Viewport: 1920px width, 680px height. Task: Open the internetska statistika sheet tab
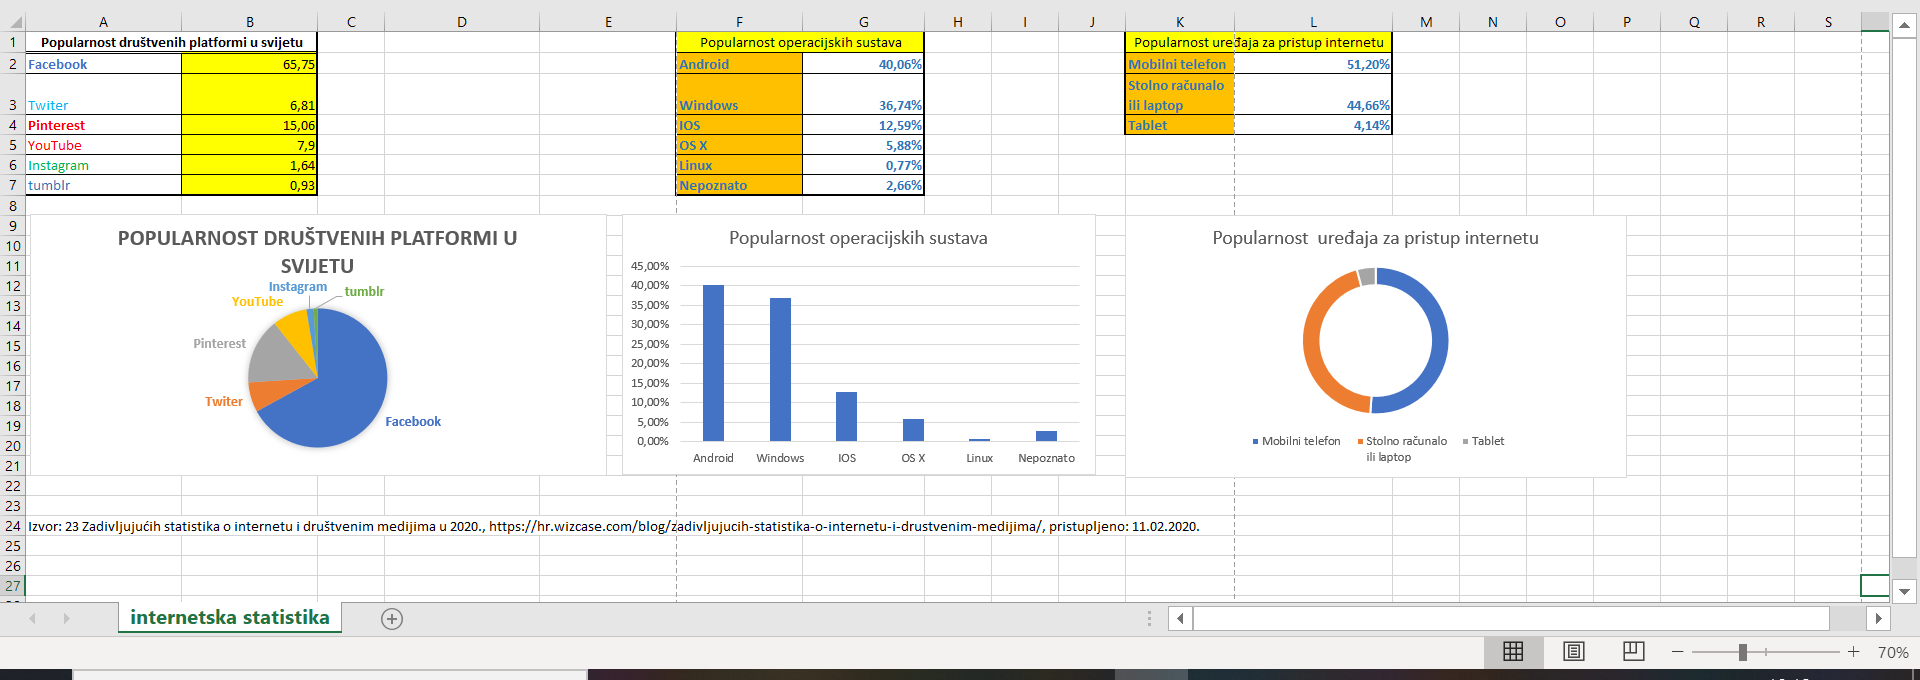click(229, 617)
